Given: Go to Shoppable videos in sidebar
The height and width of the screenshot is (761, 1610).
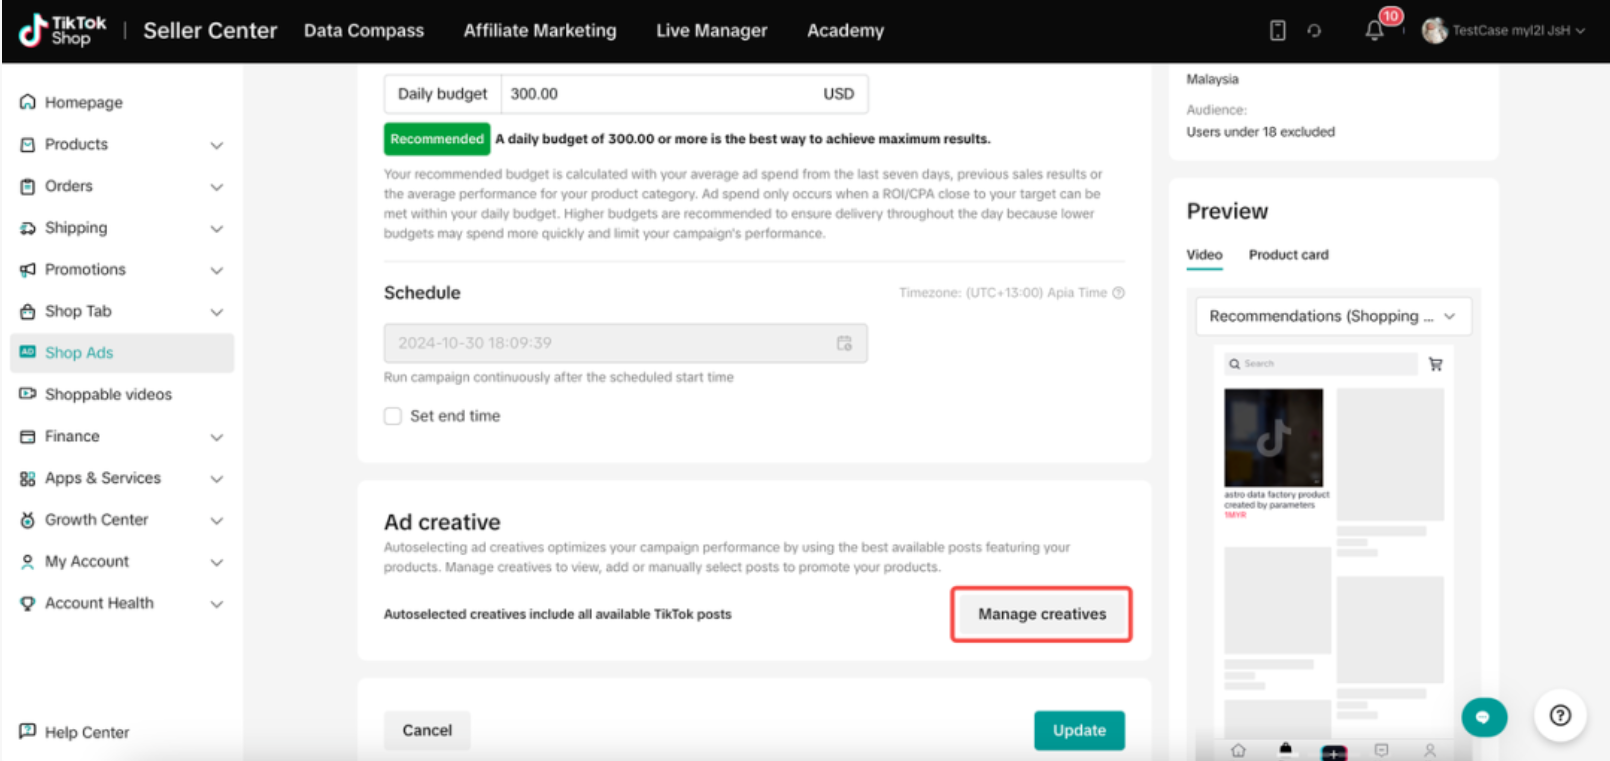Looking at the screenshot, I should pyautogui.click(x=108, y=395).
